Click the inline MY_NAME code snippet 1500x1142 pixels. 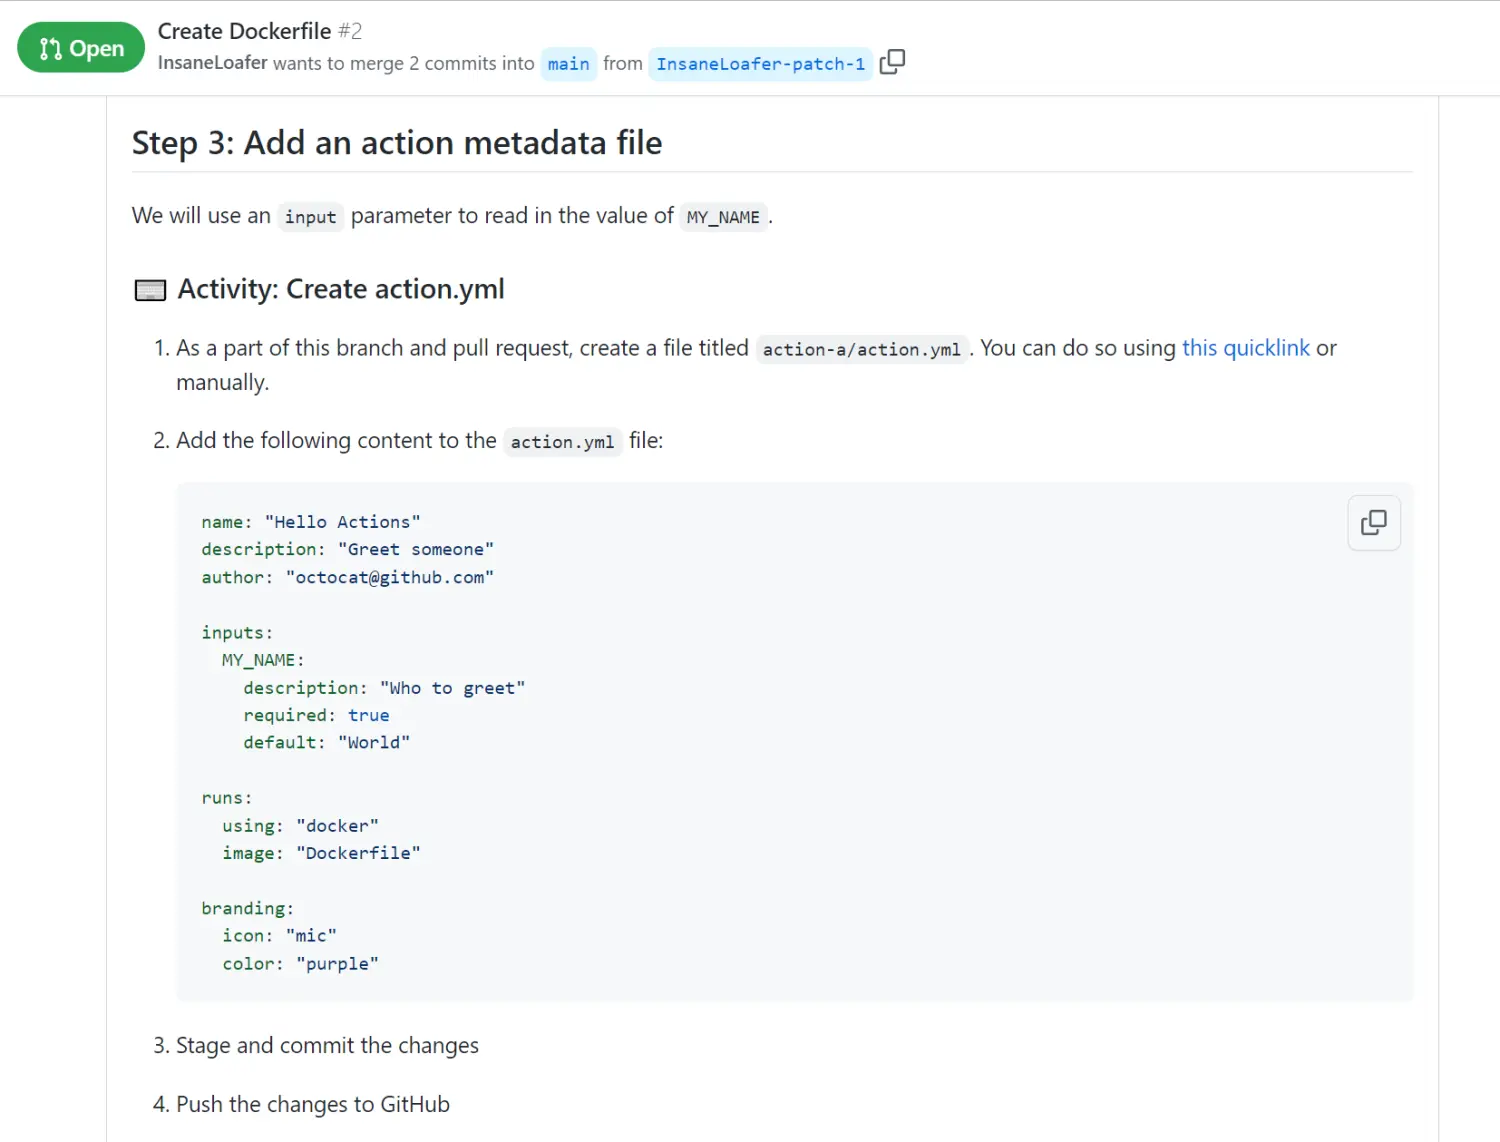tap(723, 217)
